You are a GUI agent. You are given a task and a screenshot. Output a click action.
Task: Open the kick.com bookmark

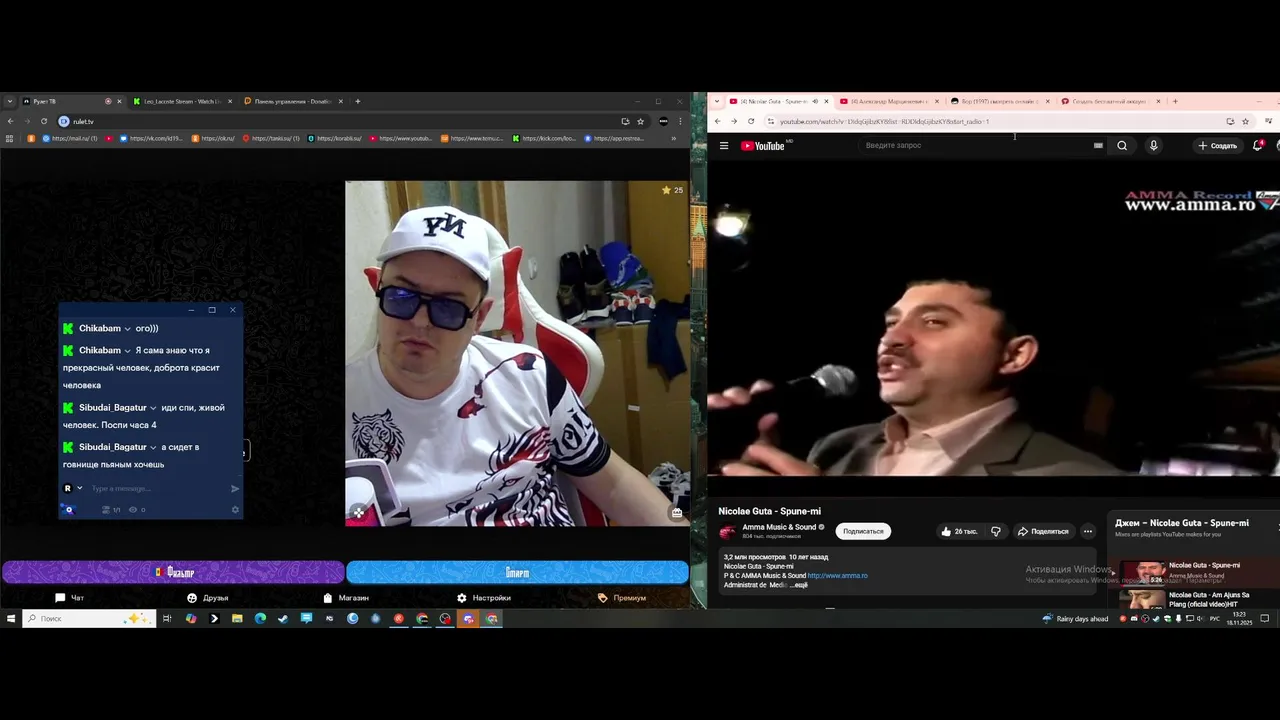[545, 138]
